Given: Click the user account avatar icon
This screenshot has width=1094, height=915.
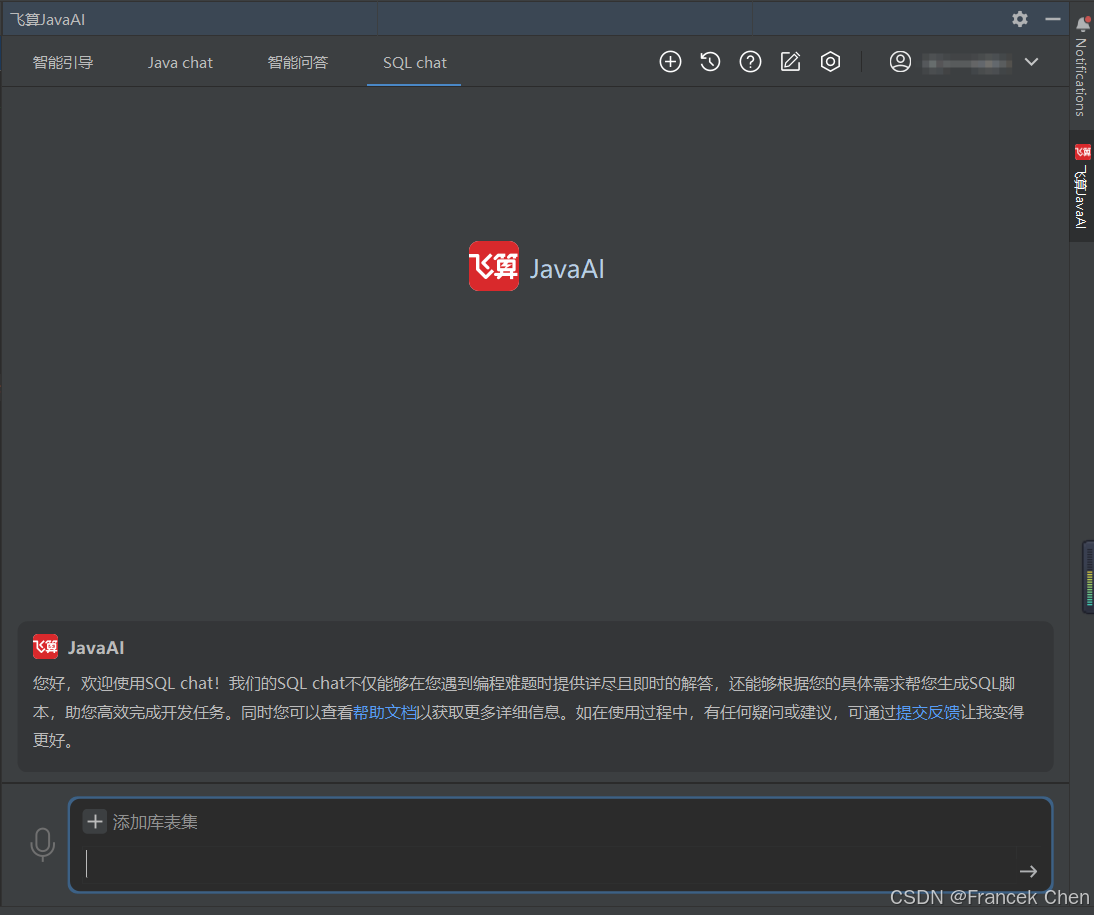Looking at the screenshot, I should (x=900, y=62).
